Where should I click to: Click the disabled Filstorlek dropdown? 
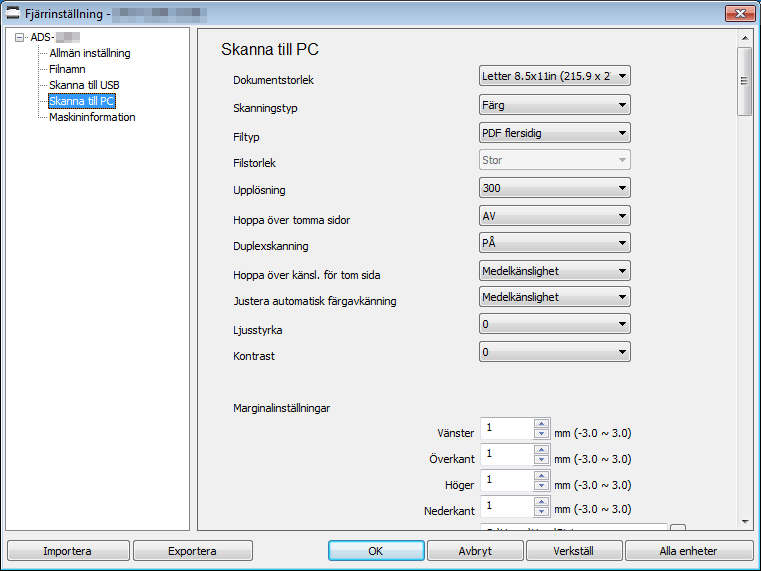(x=555, y=160)
